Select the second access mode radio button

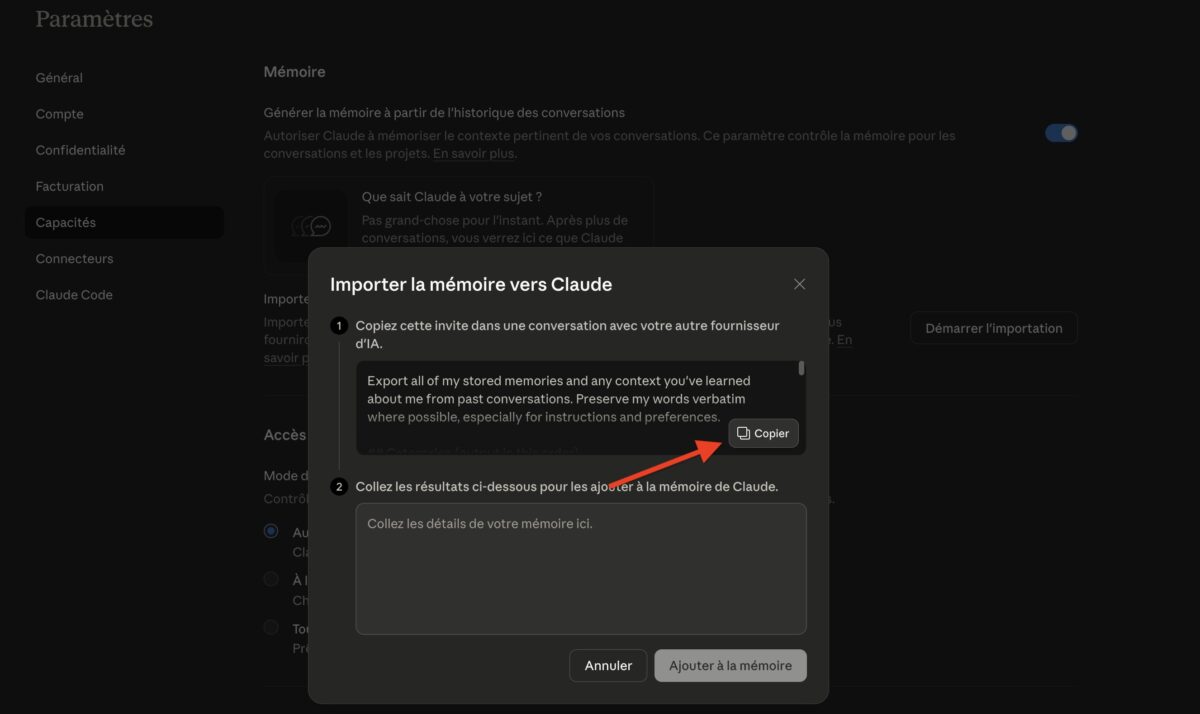point(271,579)
